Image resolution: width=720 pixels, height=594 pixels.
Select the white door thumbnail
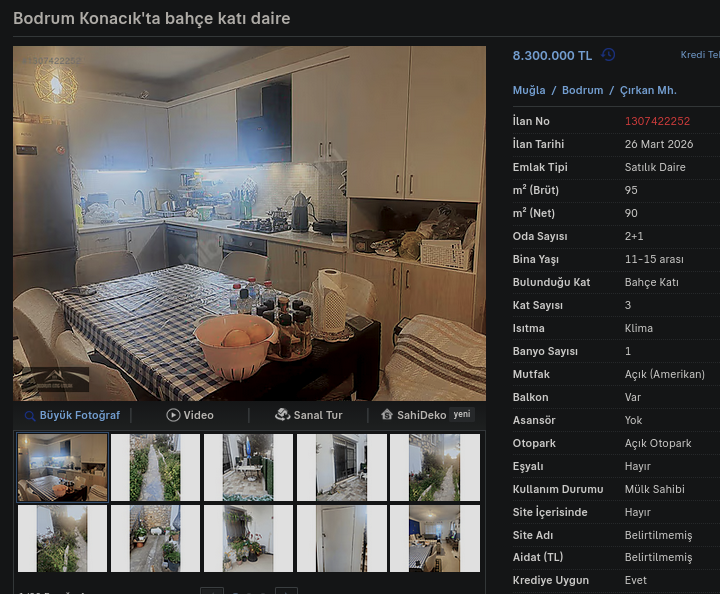point(341,538)
